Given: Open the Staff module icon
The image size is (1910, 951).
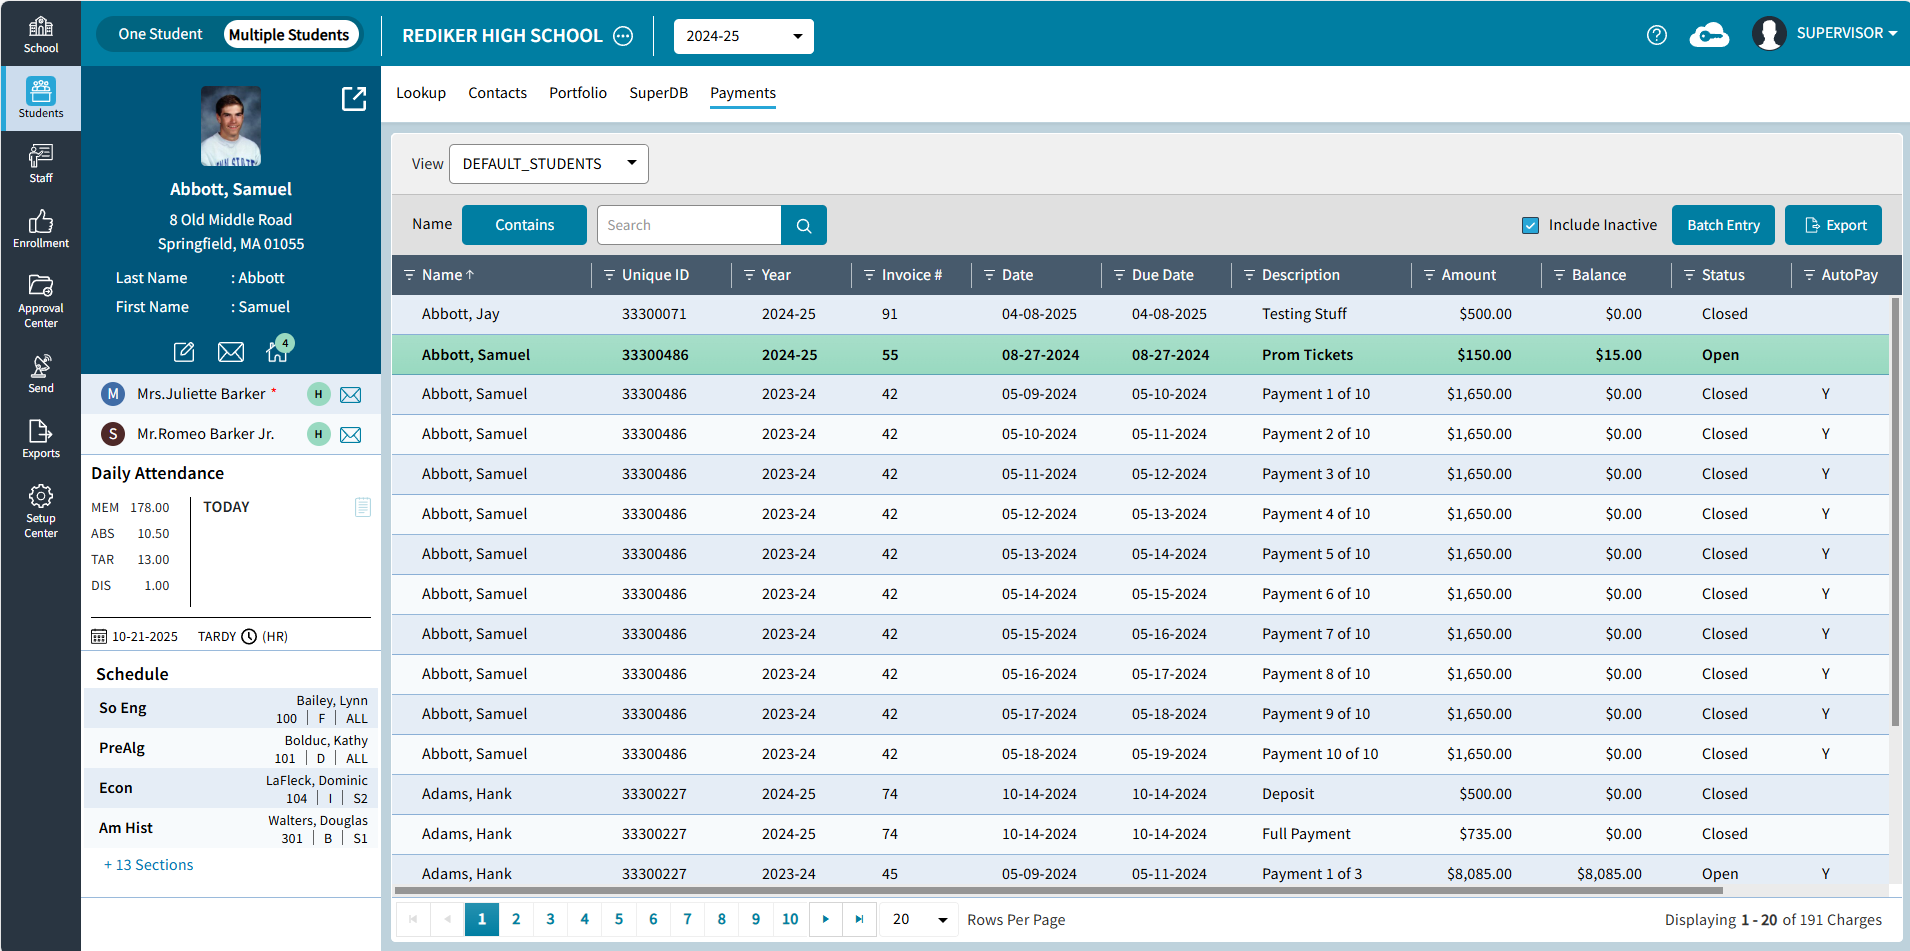Looking at the screenshot, I should [41, 163].
